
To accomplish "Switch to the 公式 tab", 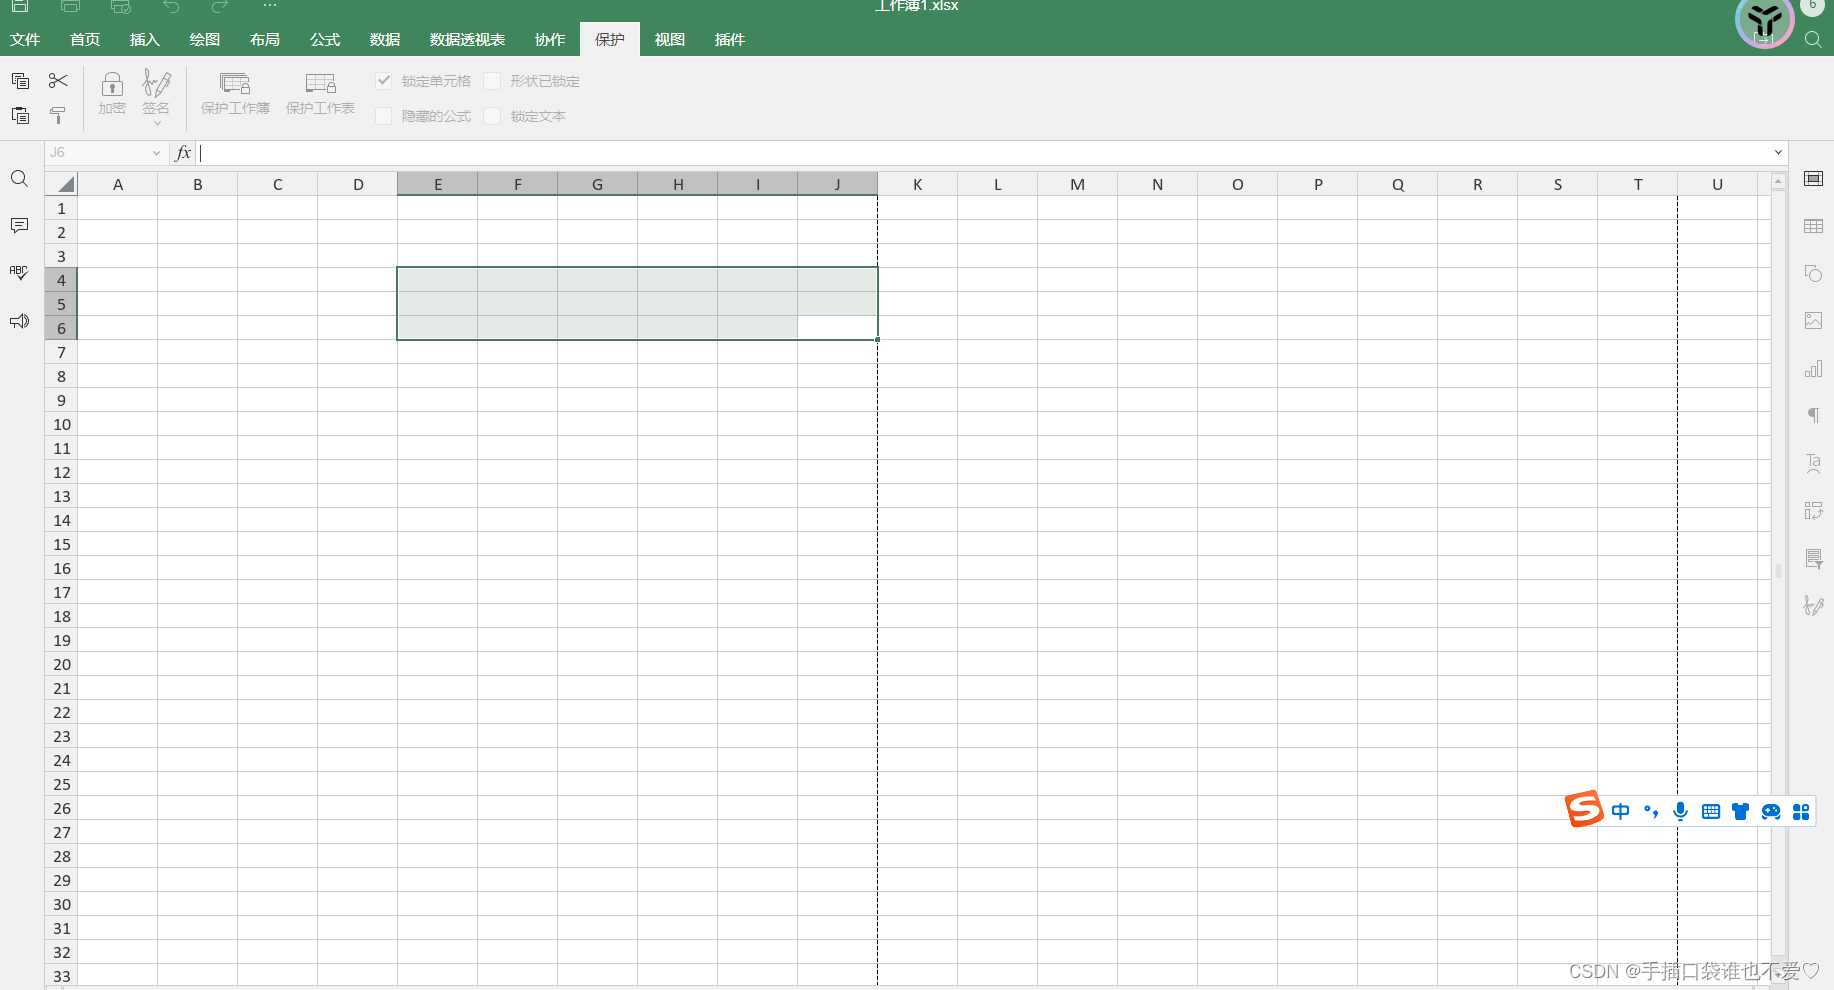I will [325, 40].
